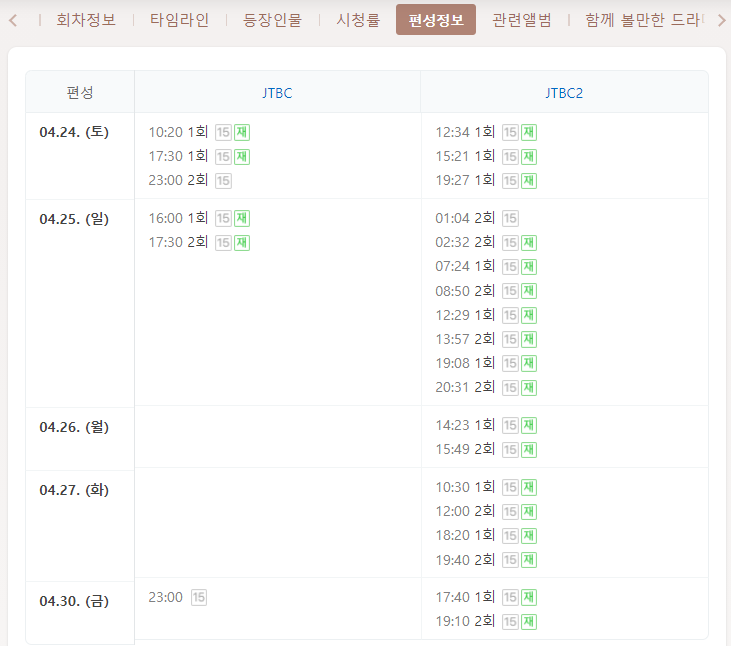731x646 pixels.
Task: Open the JTBC2 channel link
Action: 564,93
